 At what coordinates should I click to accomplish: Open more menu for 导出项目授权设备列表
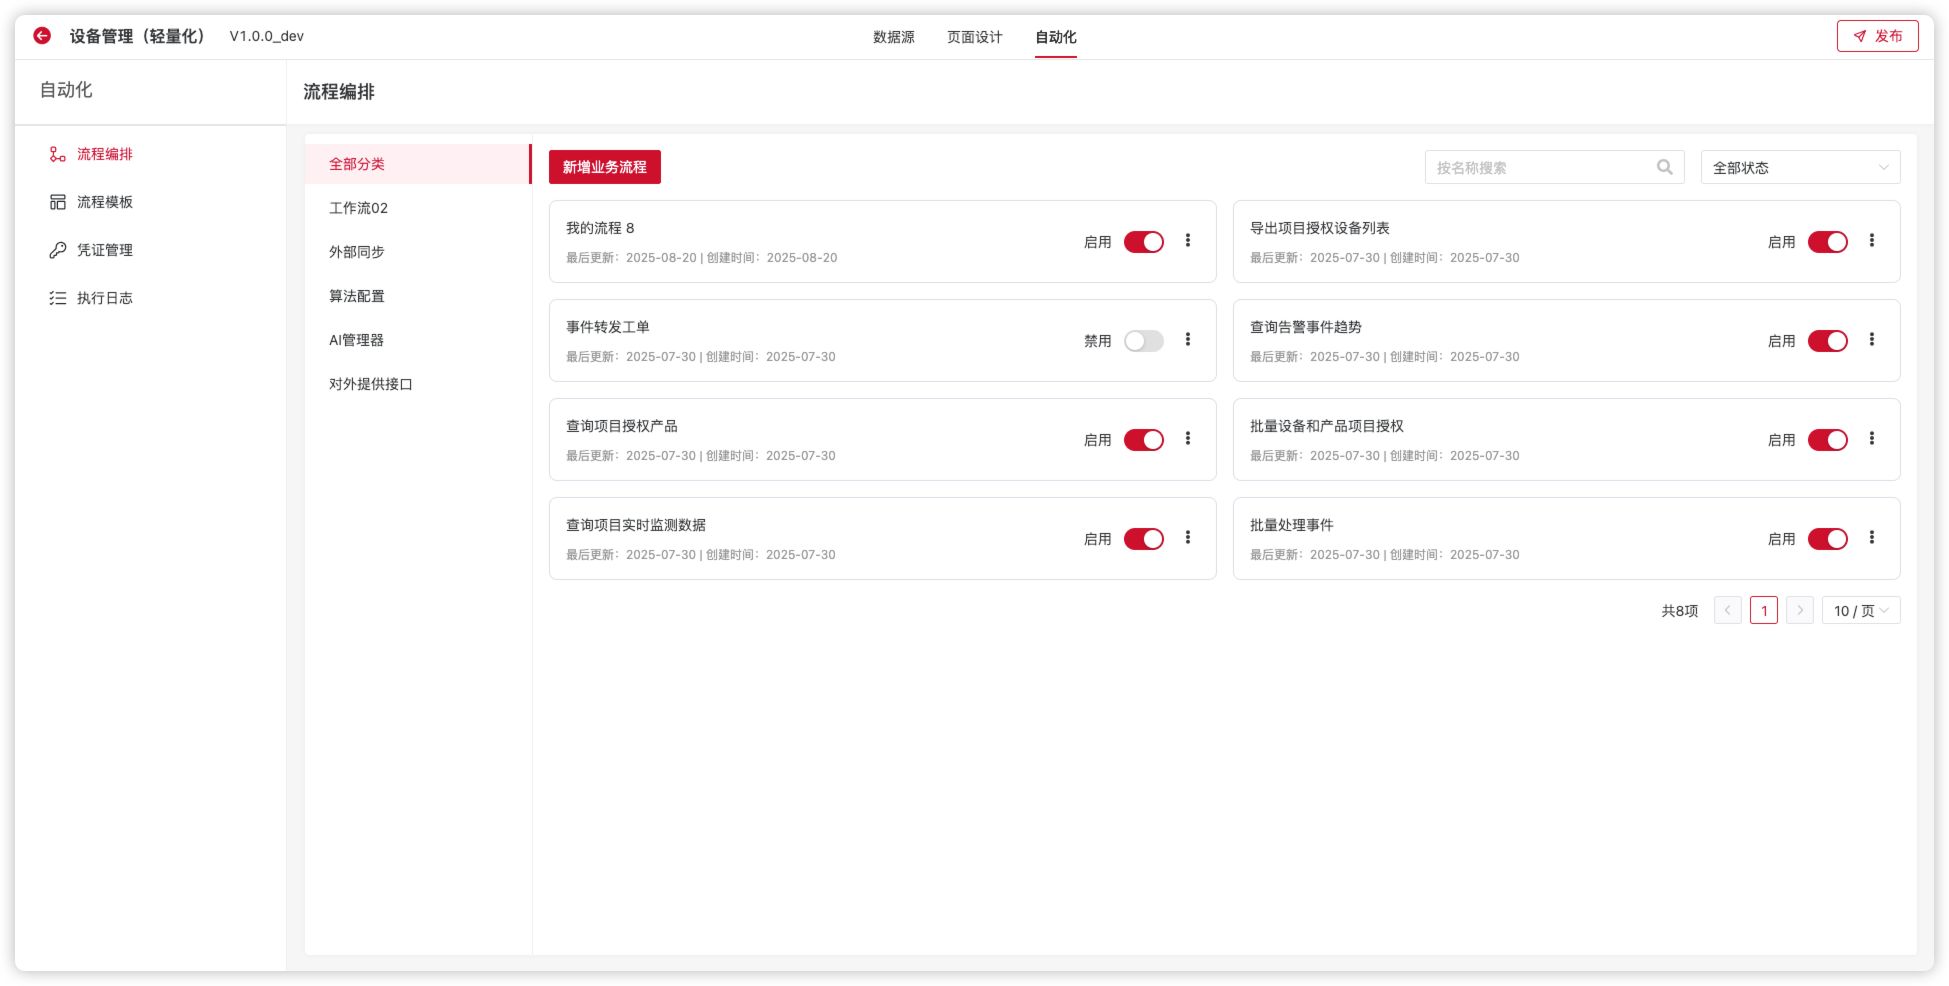1871,241
